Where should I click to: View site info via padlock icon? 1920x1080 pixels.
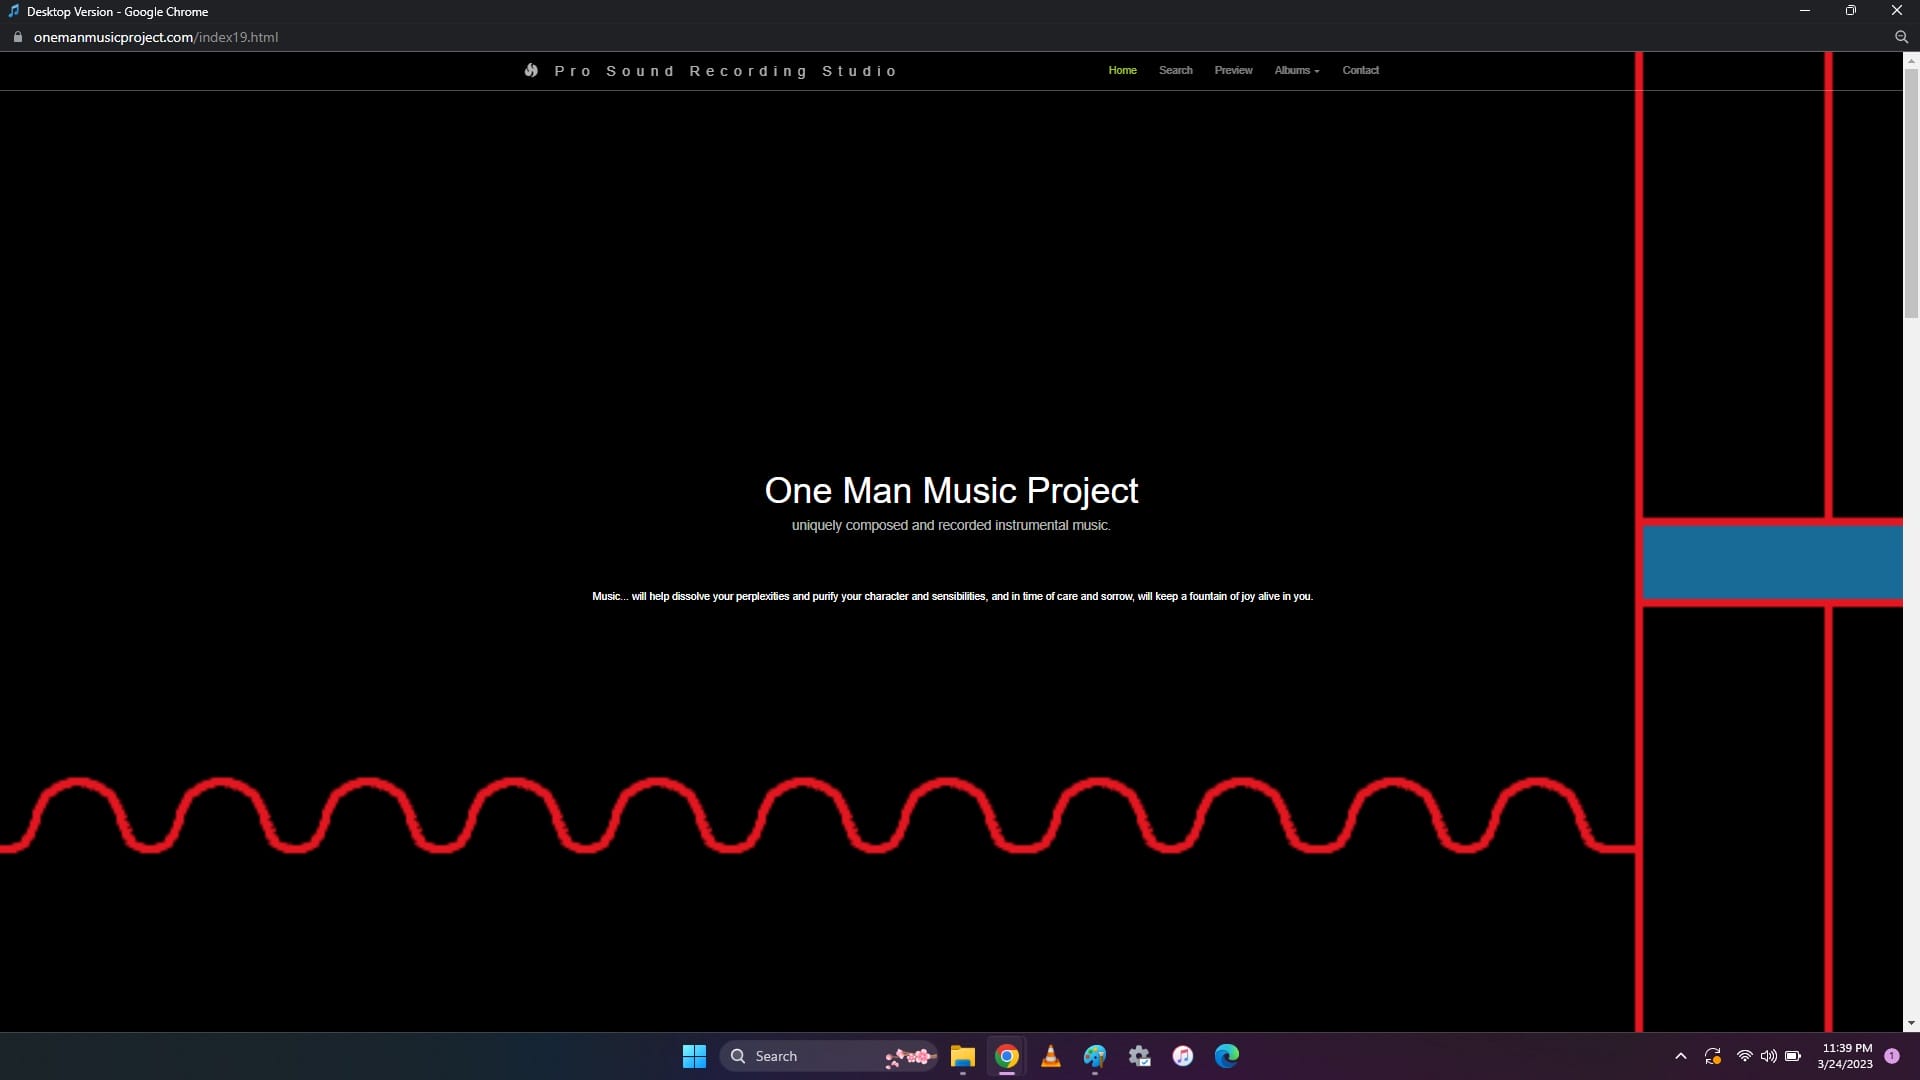pyautogui.click(x=17, y=37)
